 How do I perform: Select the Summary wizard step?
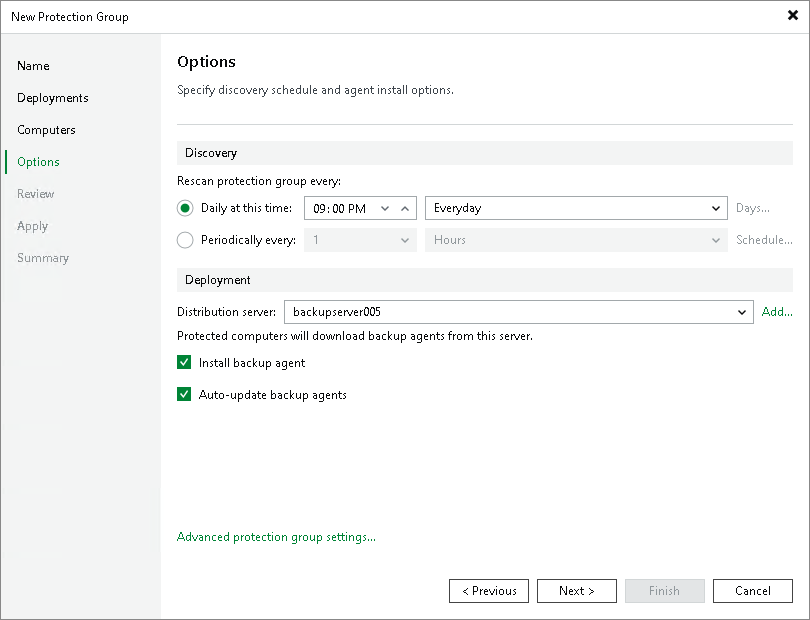(42, 258)
